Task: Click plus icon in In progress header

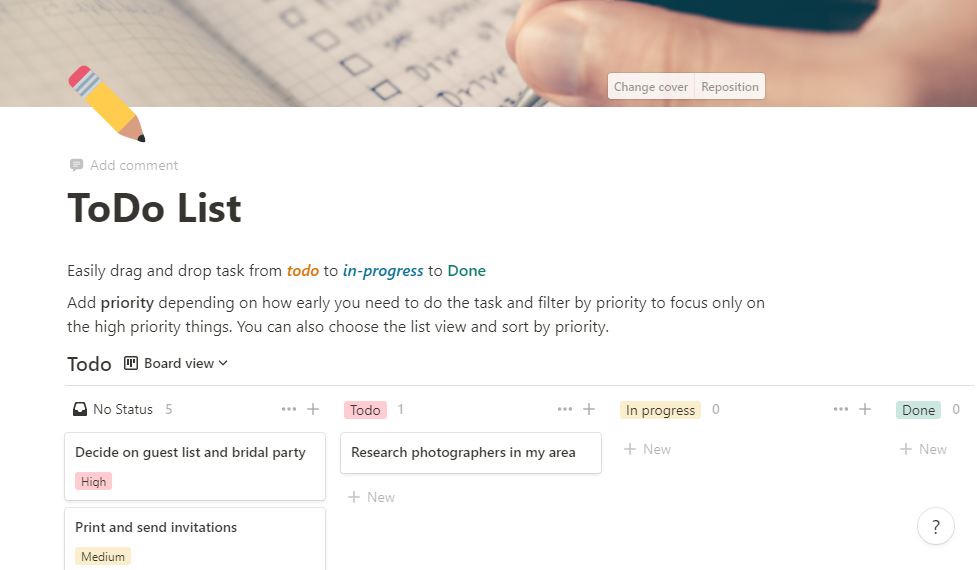Action: coord(865,409)
